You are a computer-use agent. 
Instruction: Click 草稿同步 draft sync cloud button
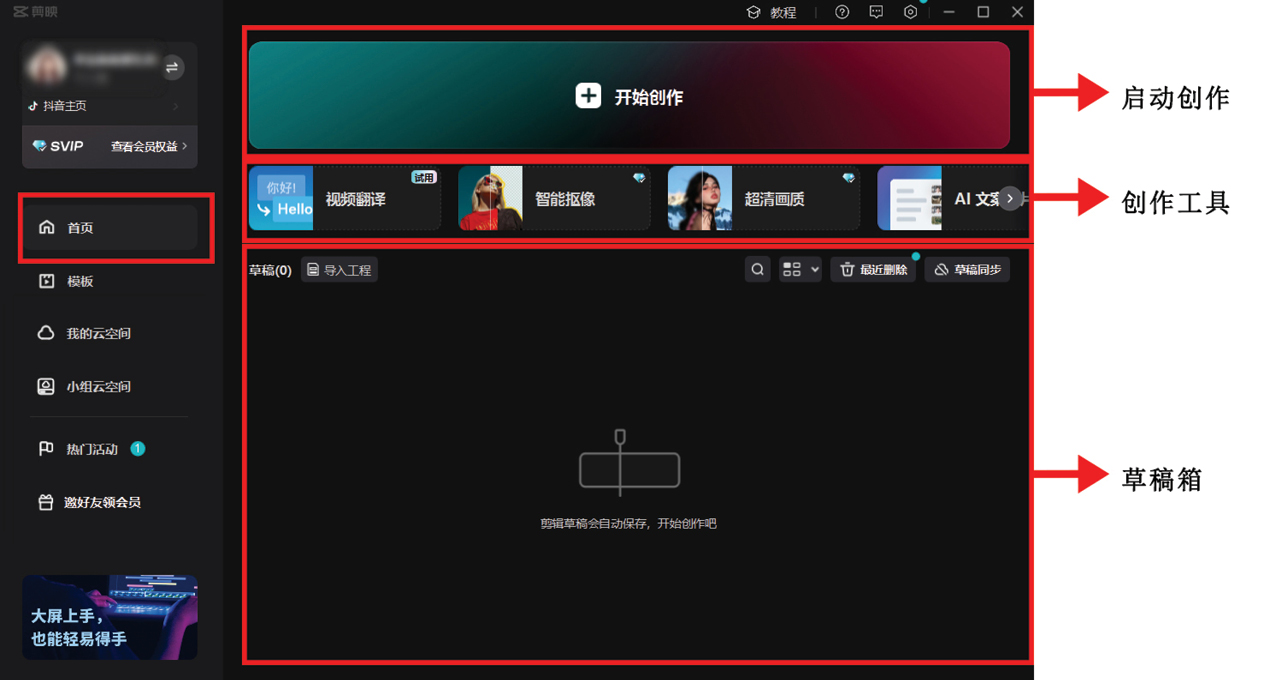[967, 270]
